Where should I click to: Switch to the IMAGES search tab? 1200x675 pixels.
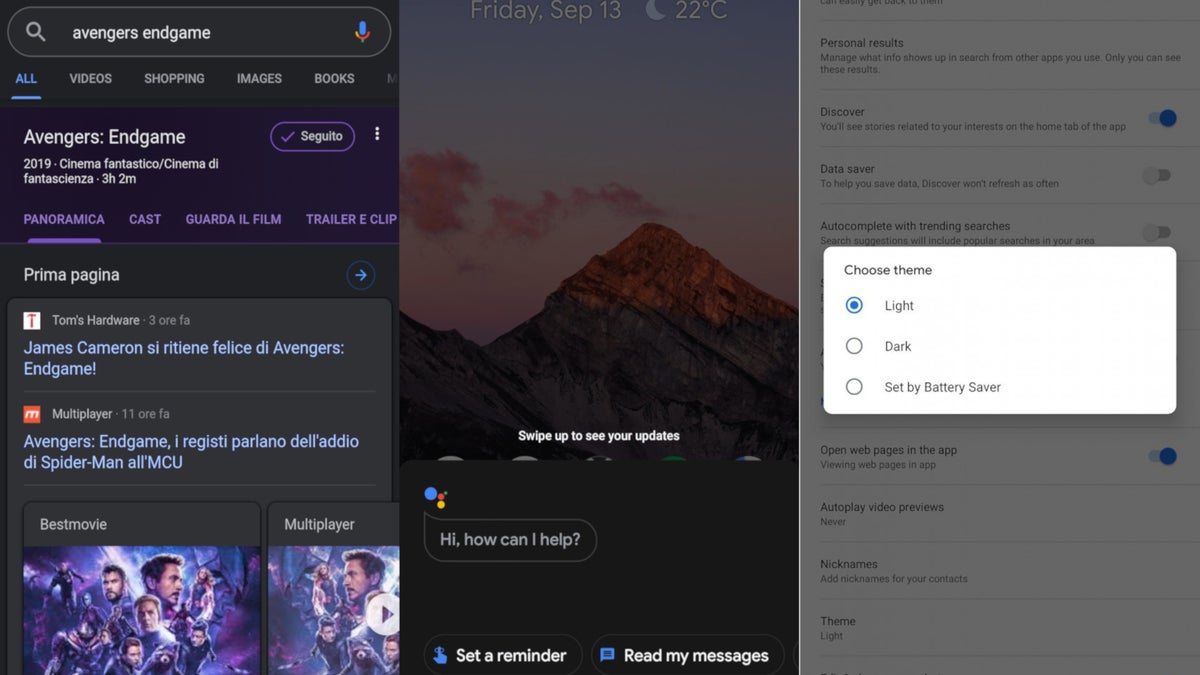[x=259, y=79]
